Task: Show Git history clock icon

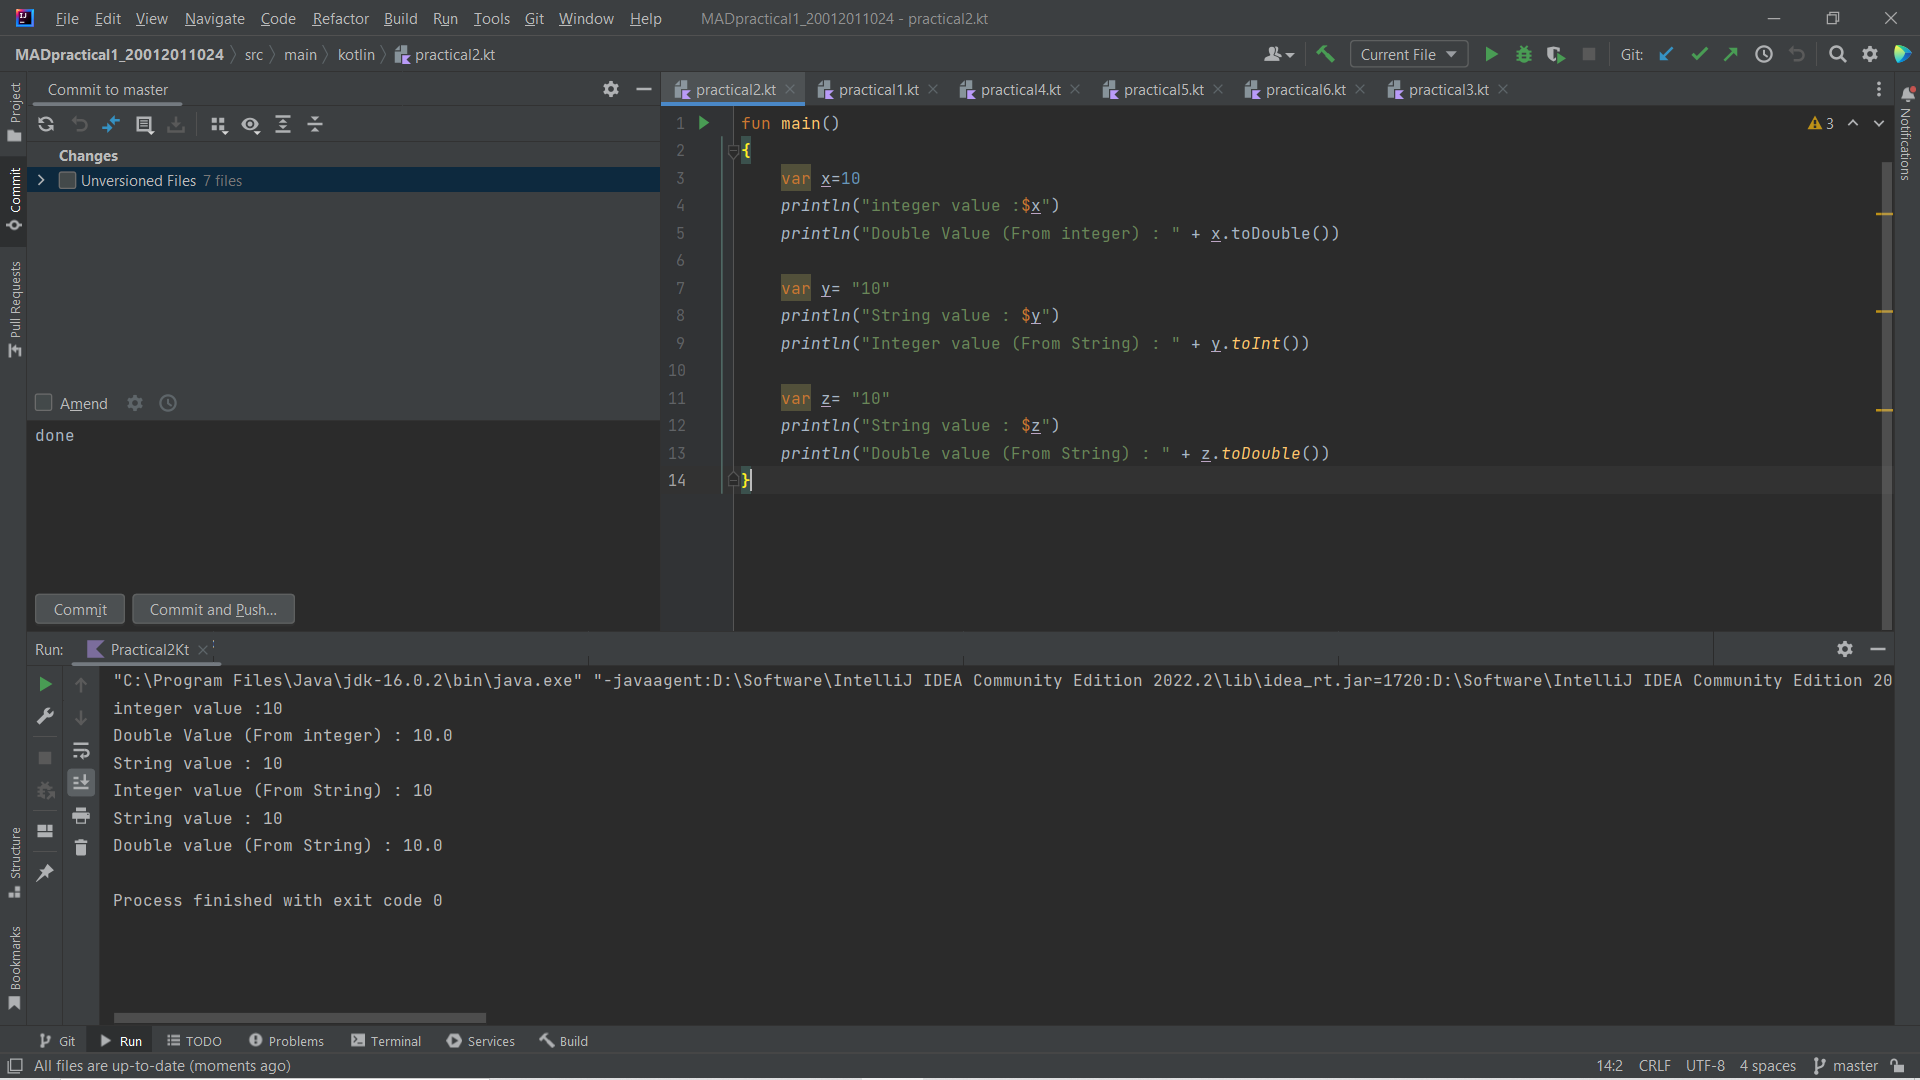Action: pyautogui.click(x=1764, y=54)
